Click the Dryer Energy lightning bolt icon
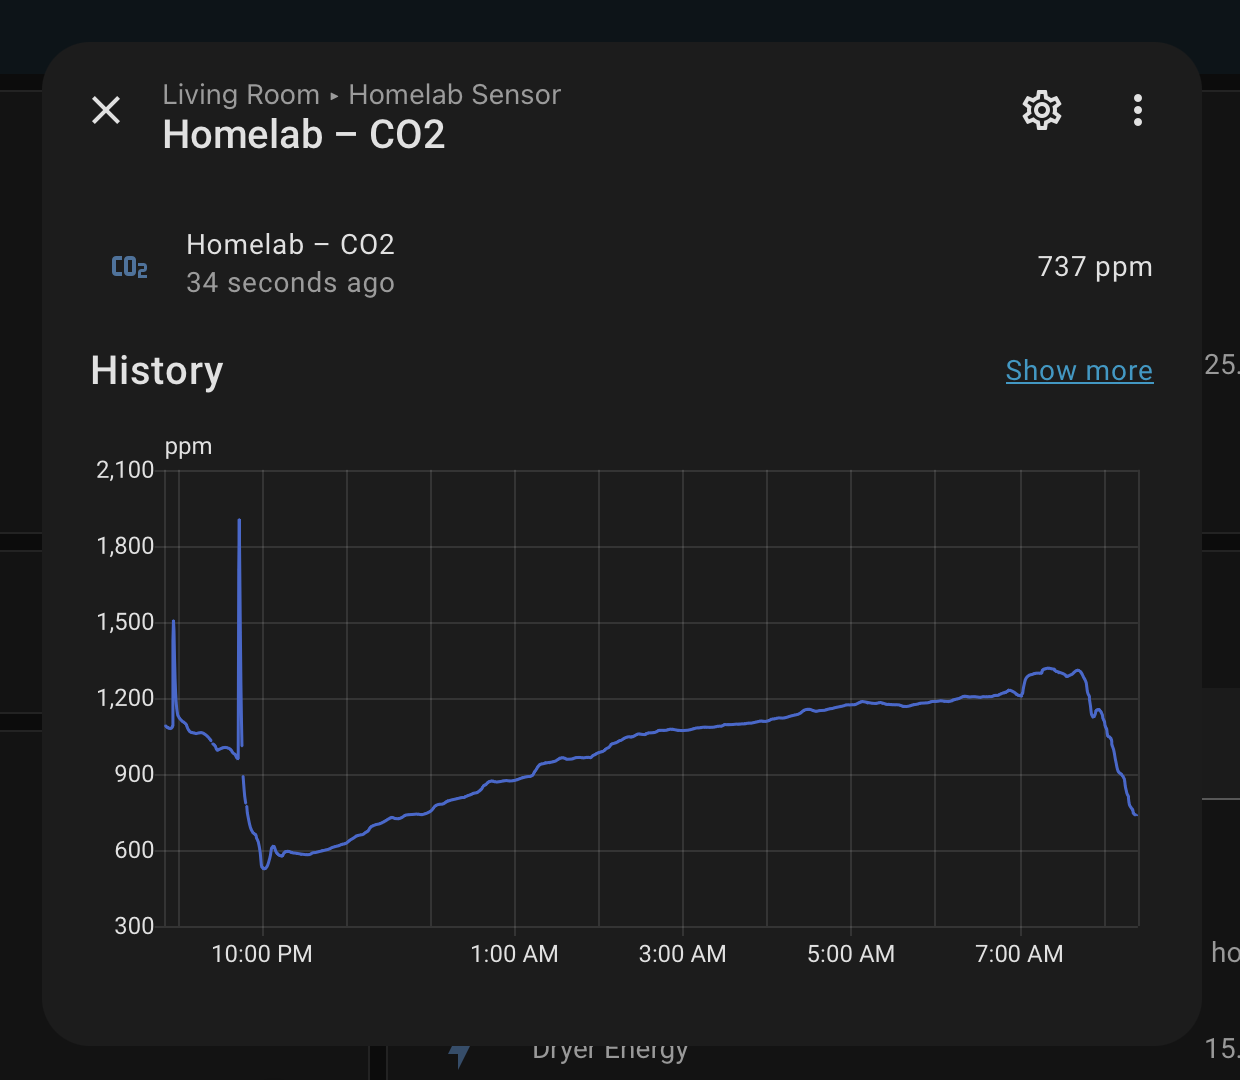 click(459, 1054)
